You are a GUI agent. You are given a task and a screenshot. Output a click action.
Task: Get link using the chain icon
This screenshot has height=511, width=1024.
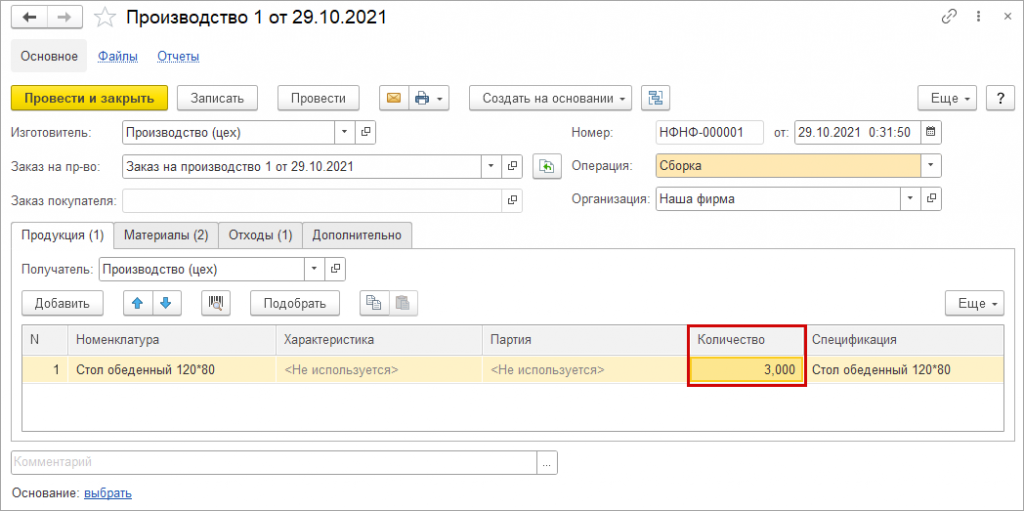[x=948, y=18]
